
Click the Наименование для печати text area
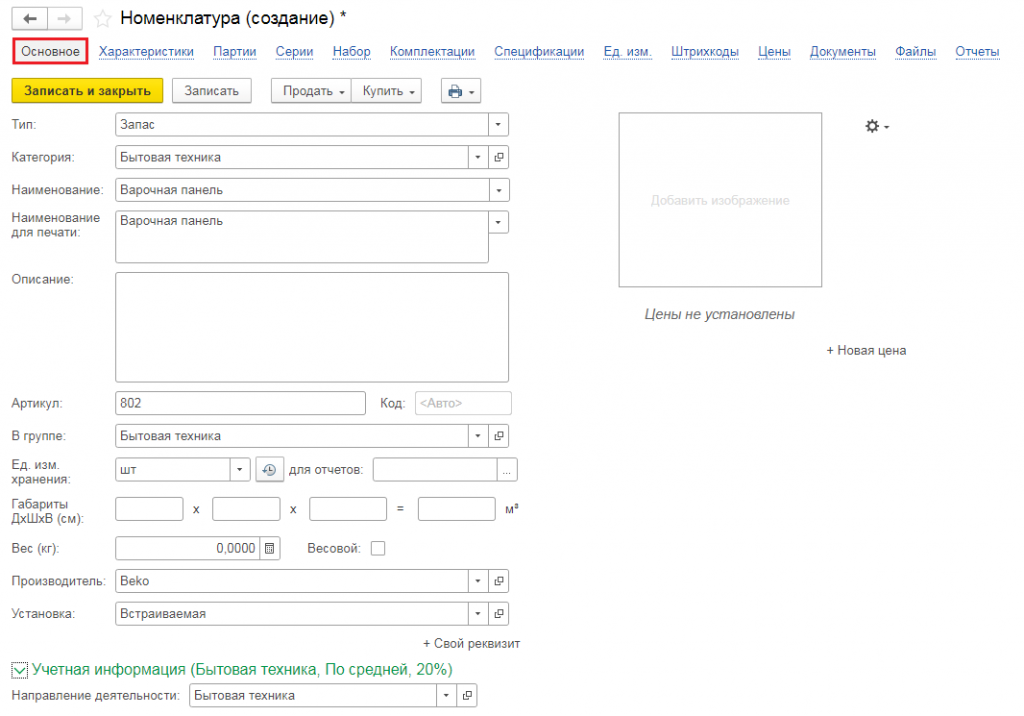[302, 236]
